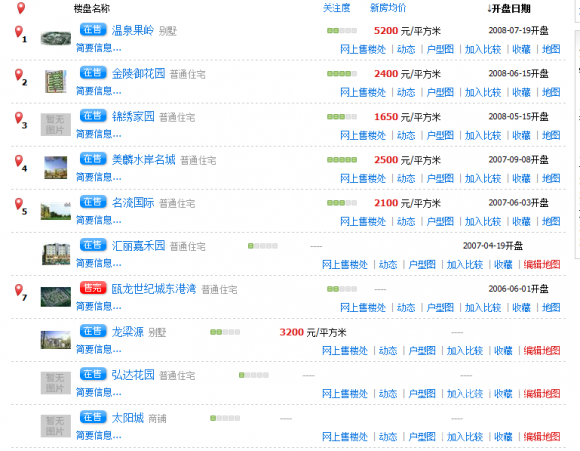The height and width of the screenshot is (451, 580).
Task: Expand 简要信息 for 锦绣家园
Action: point(99,134)
